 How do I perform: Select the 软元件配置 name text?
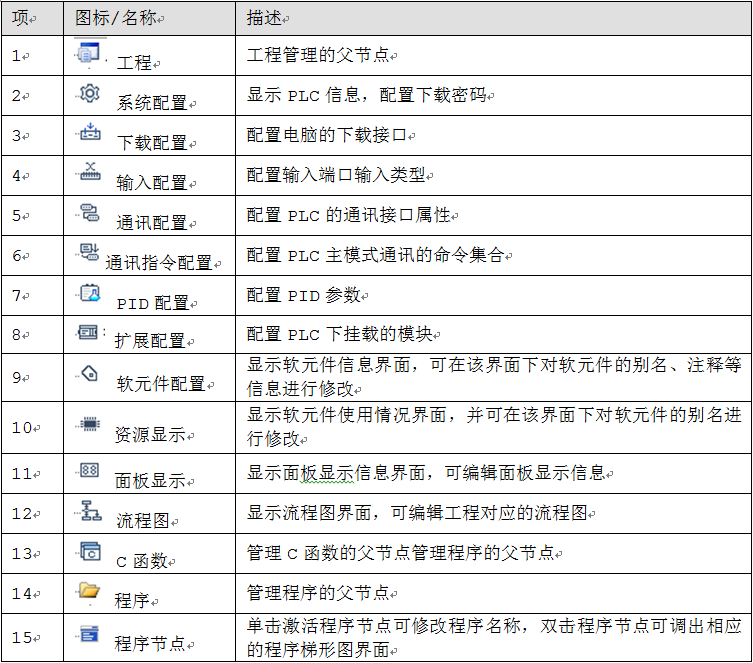(161, 384)
